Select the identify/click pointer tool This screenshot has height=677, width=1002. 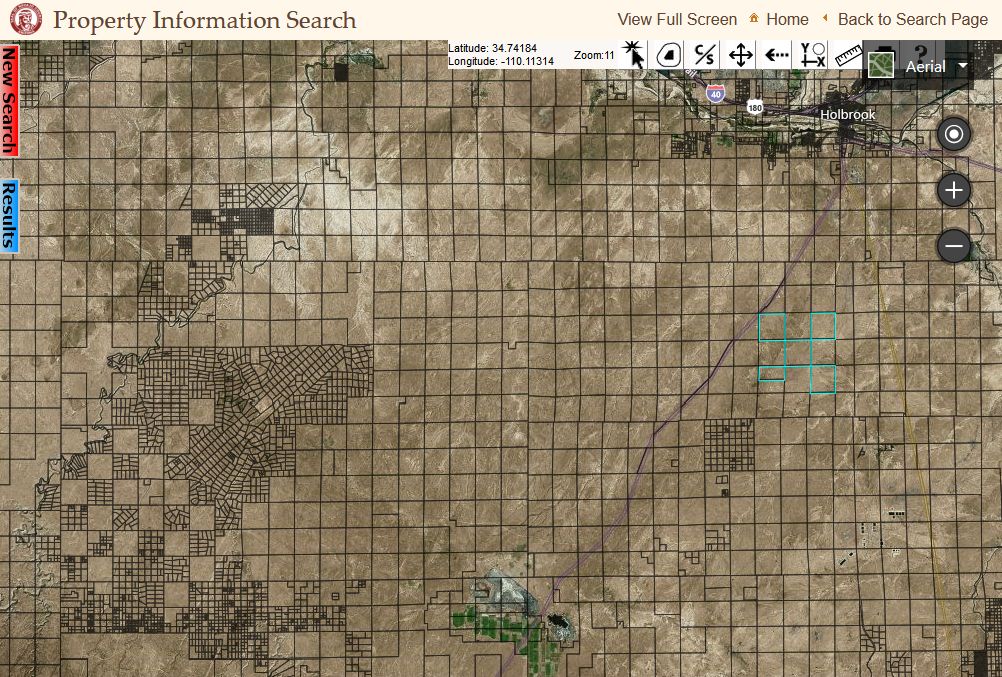click(634, 54)
